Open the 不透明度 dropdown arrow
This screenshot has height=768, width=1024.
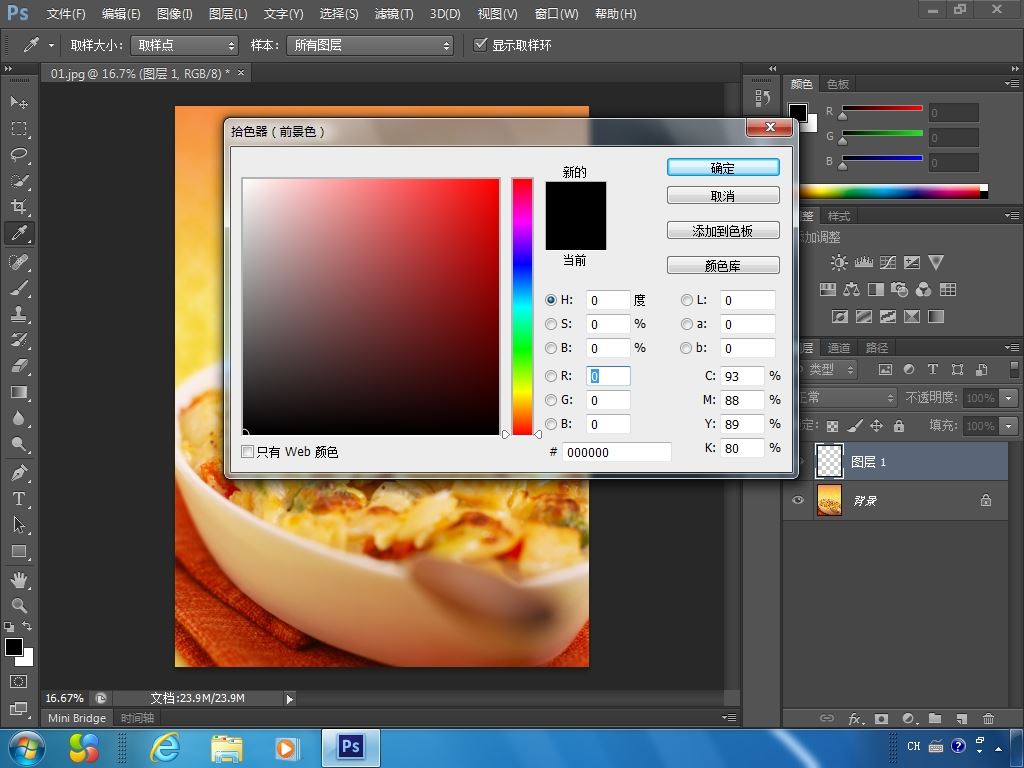(x=1010, y=398)
